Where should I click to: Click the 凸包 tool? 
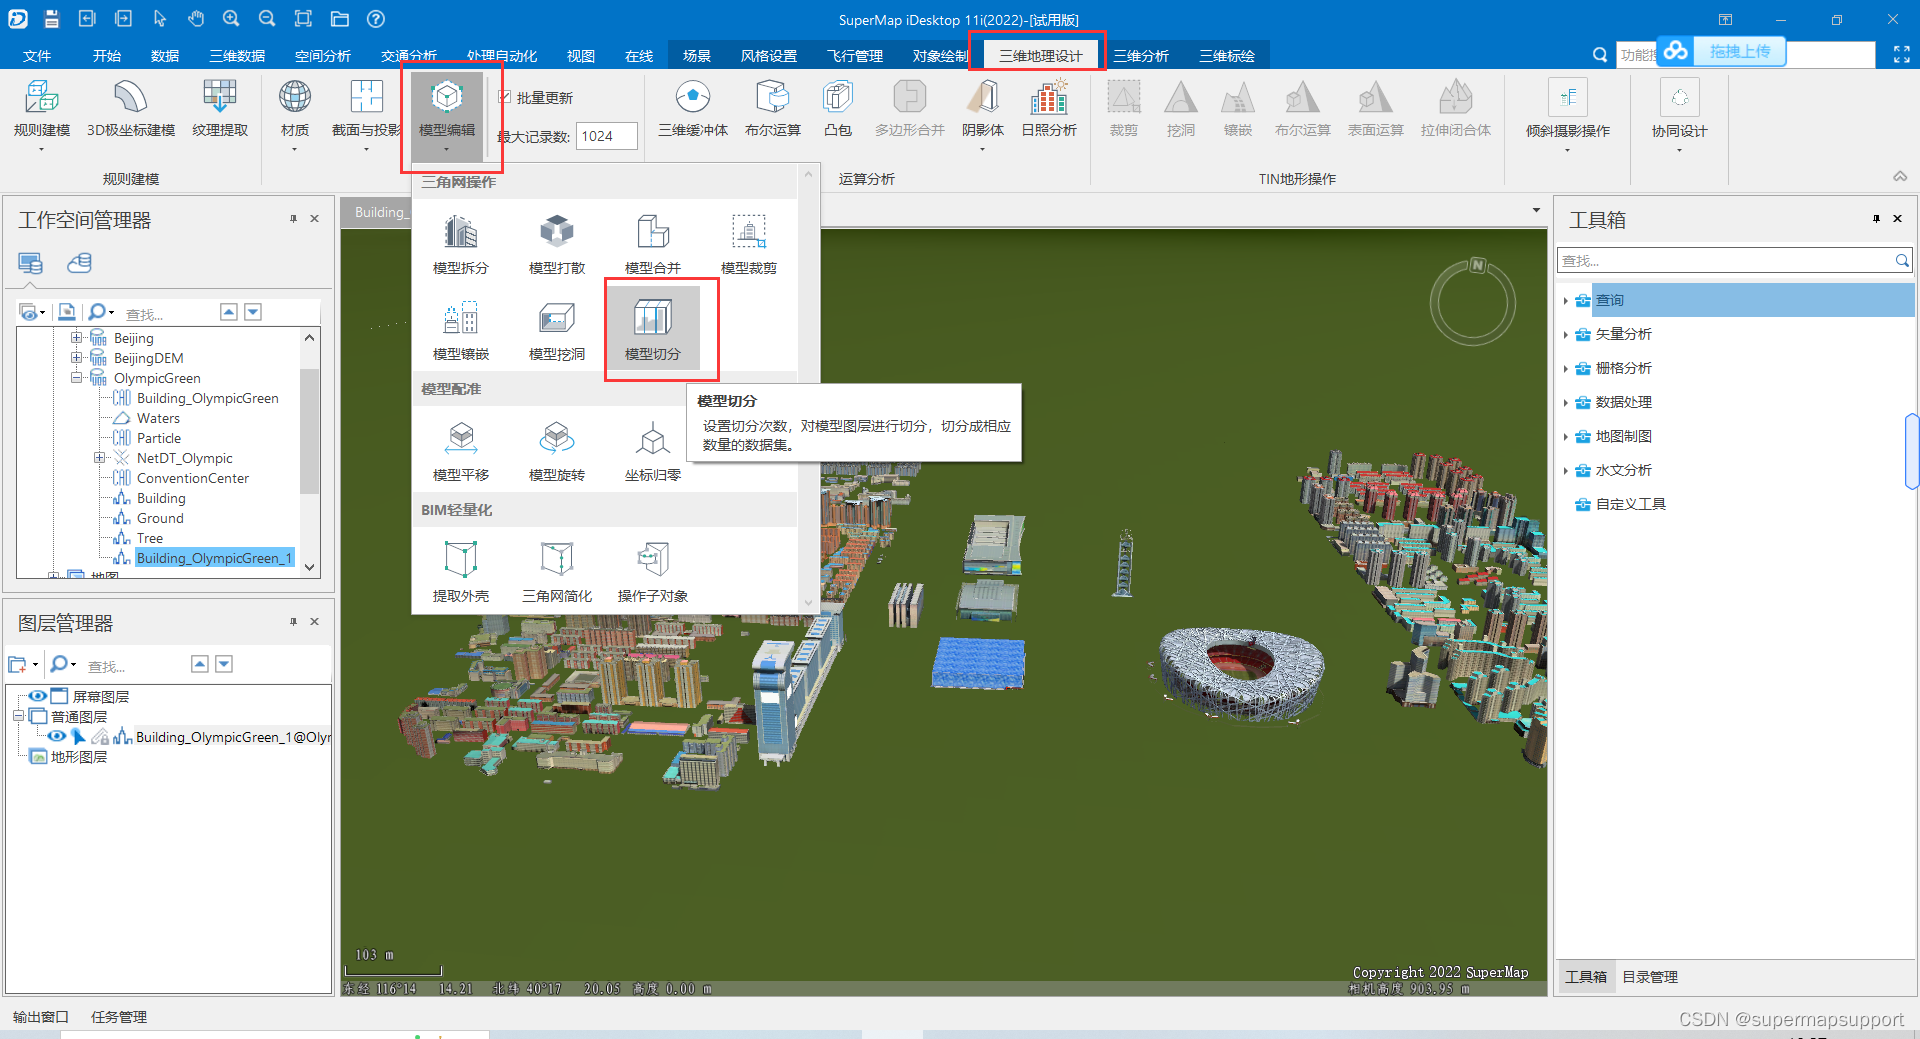838,110
